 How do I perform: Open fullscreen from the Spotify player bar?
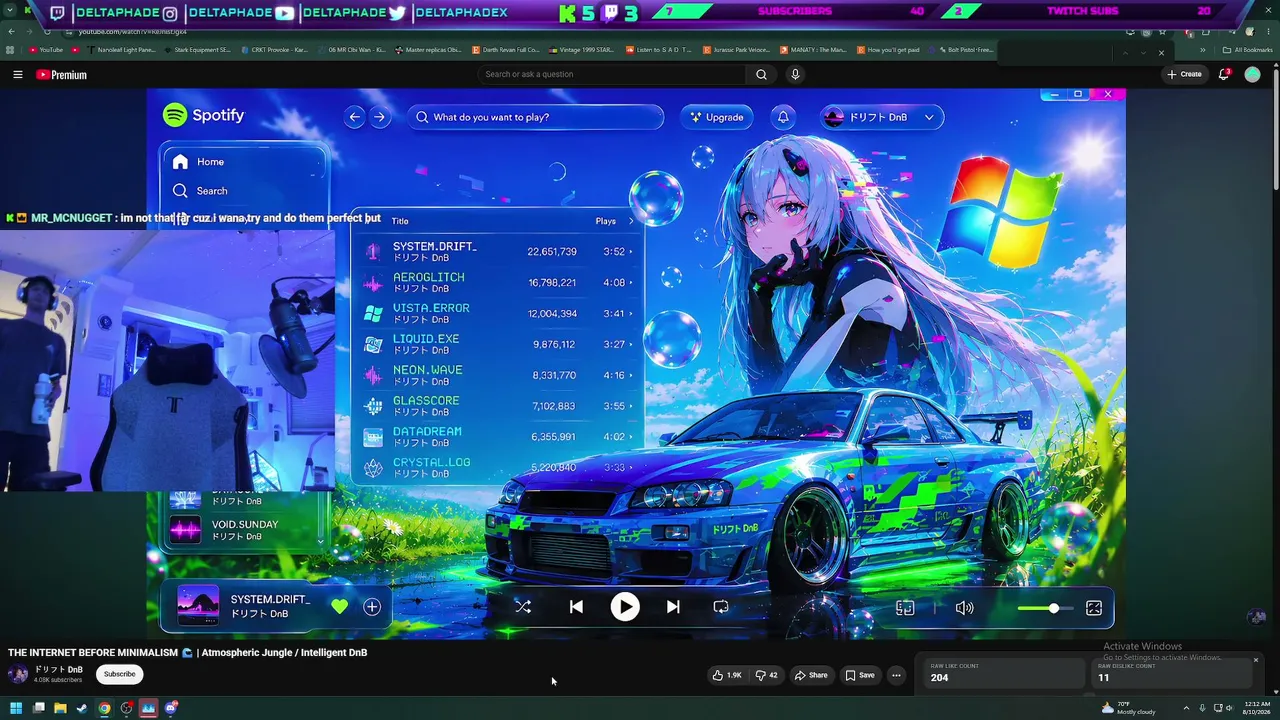click(1094, 608)
